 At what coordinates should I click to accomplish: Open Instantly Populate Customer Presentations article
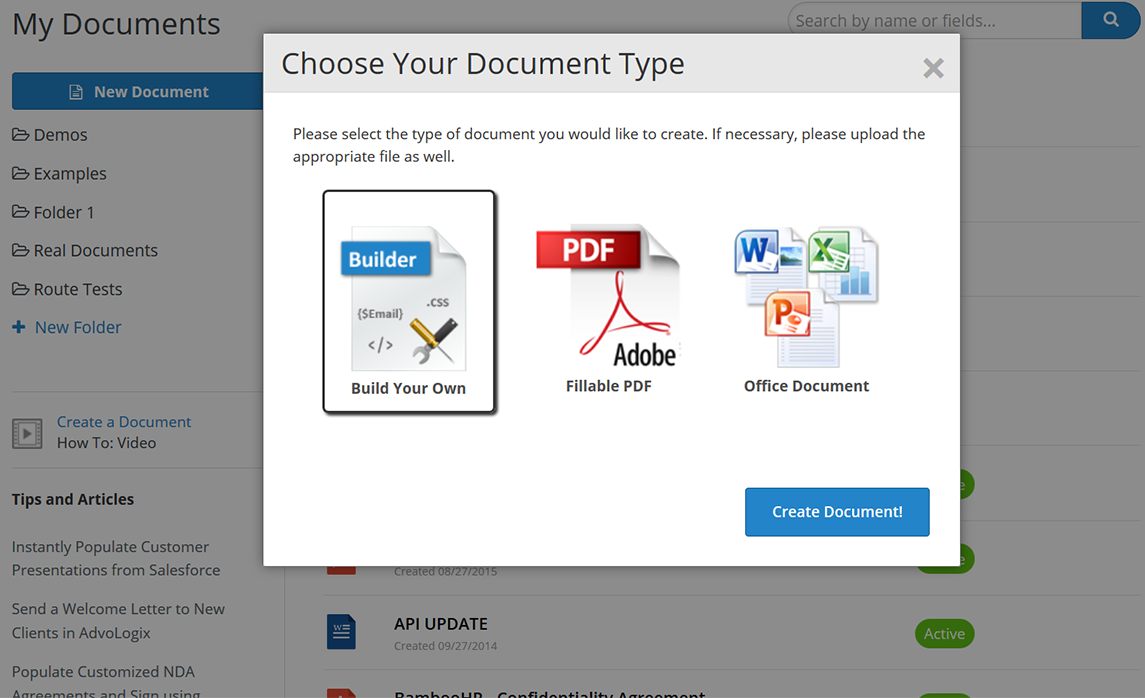click(115, 558)
